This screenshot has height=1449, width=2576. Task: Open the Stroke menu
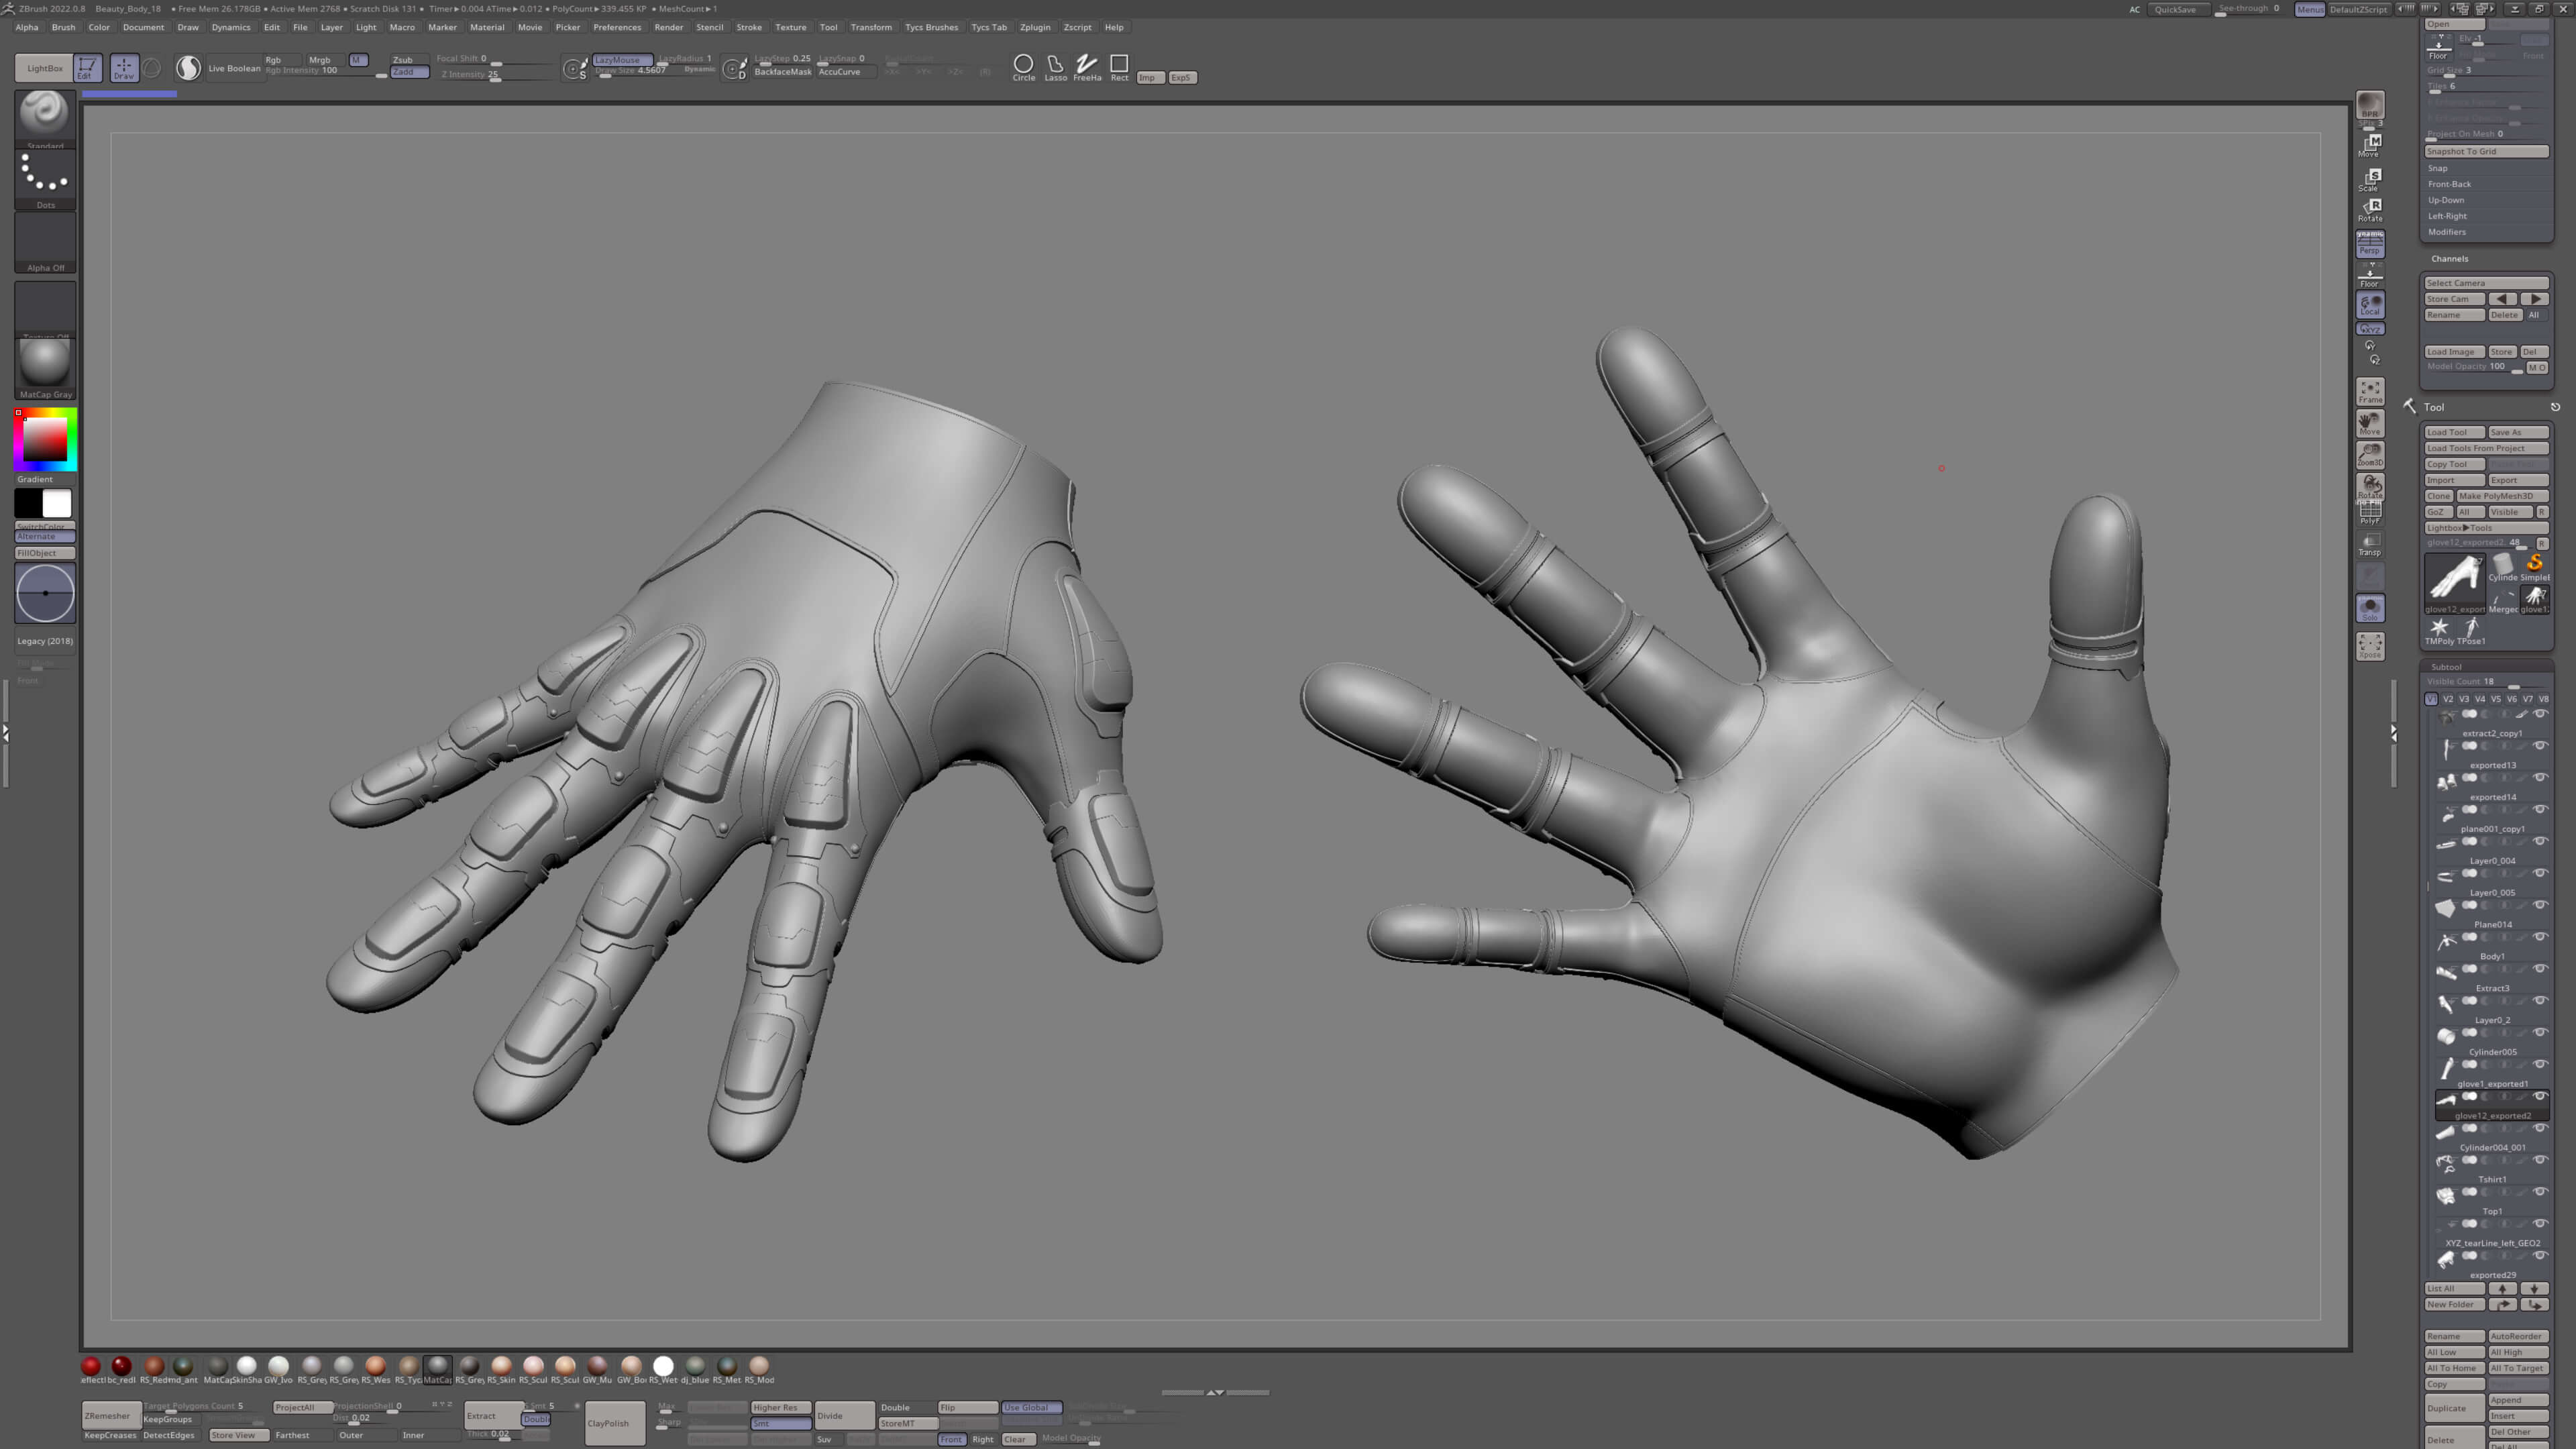(749, 27)
